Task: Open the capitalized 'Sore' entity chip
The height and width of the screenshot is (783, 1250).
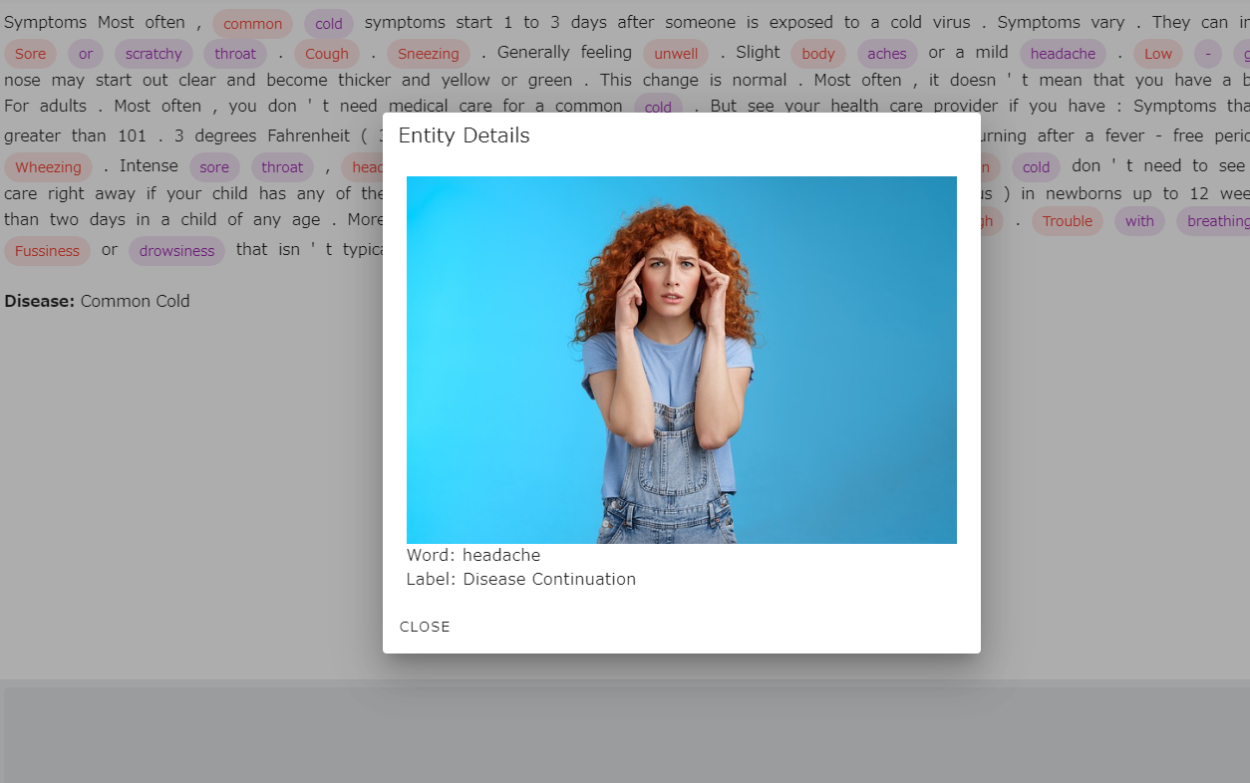Action: 30,54
